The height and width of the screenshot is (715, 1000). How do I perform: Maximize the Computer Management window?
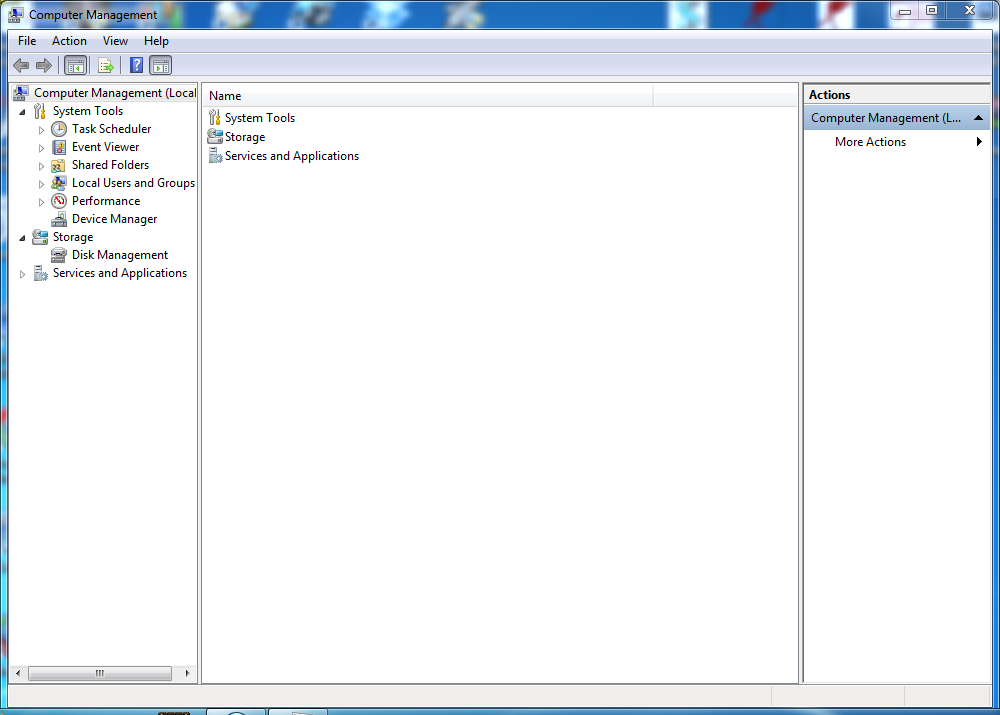(x=932, y=10)
